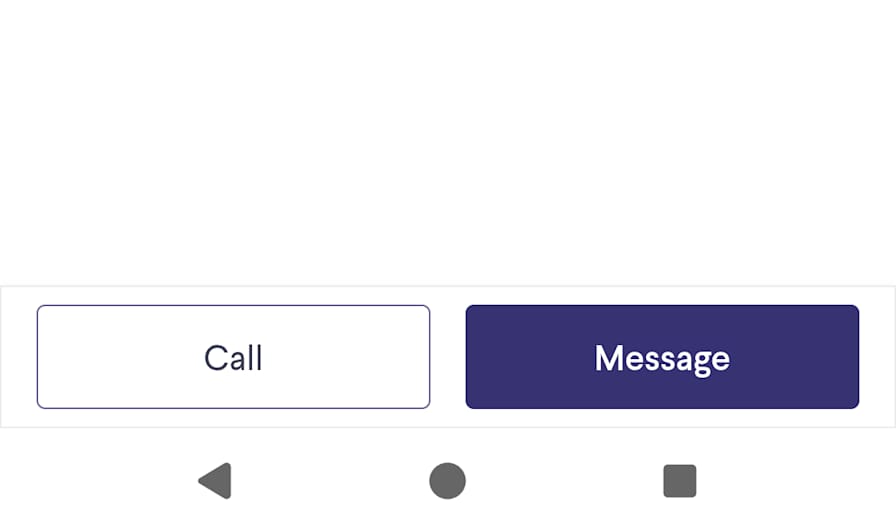896x512 pixels.
Task: Tap the Android back triangle icon
Action: (x=215, y=481)
